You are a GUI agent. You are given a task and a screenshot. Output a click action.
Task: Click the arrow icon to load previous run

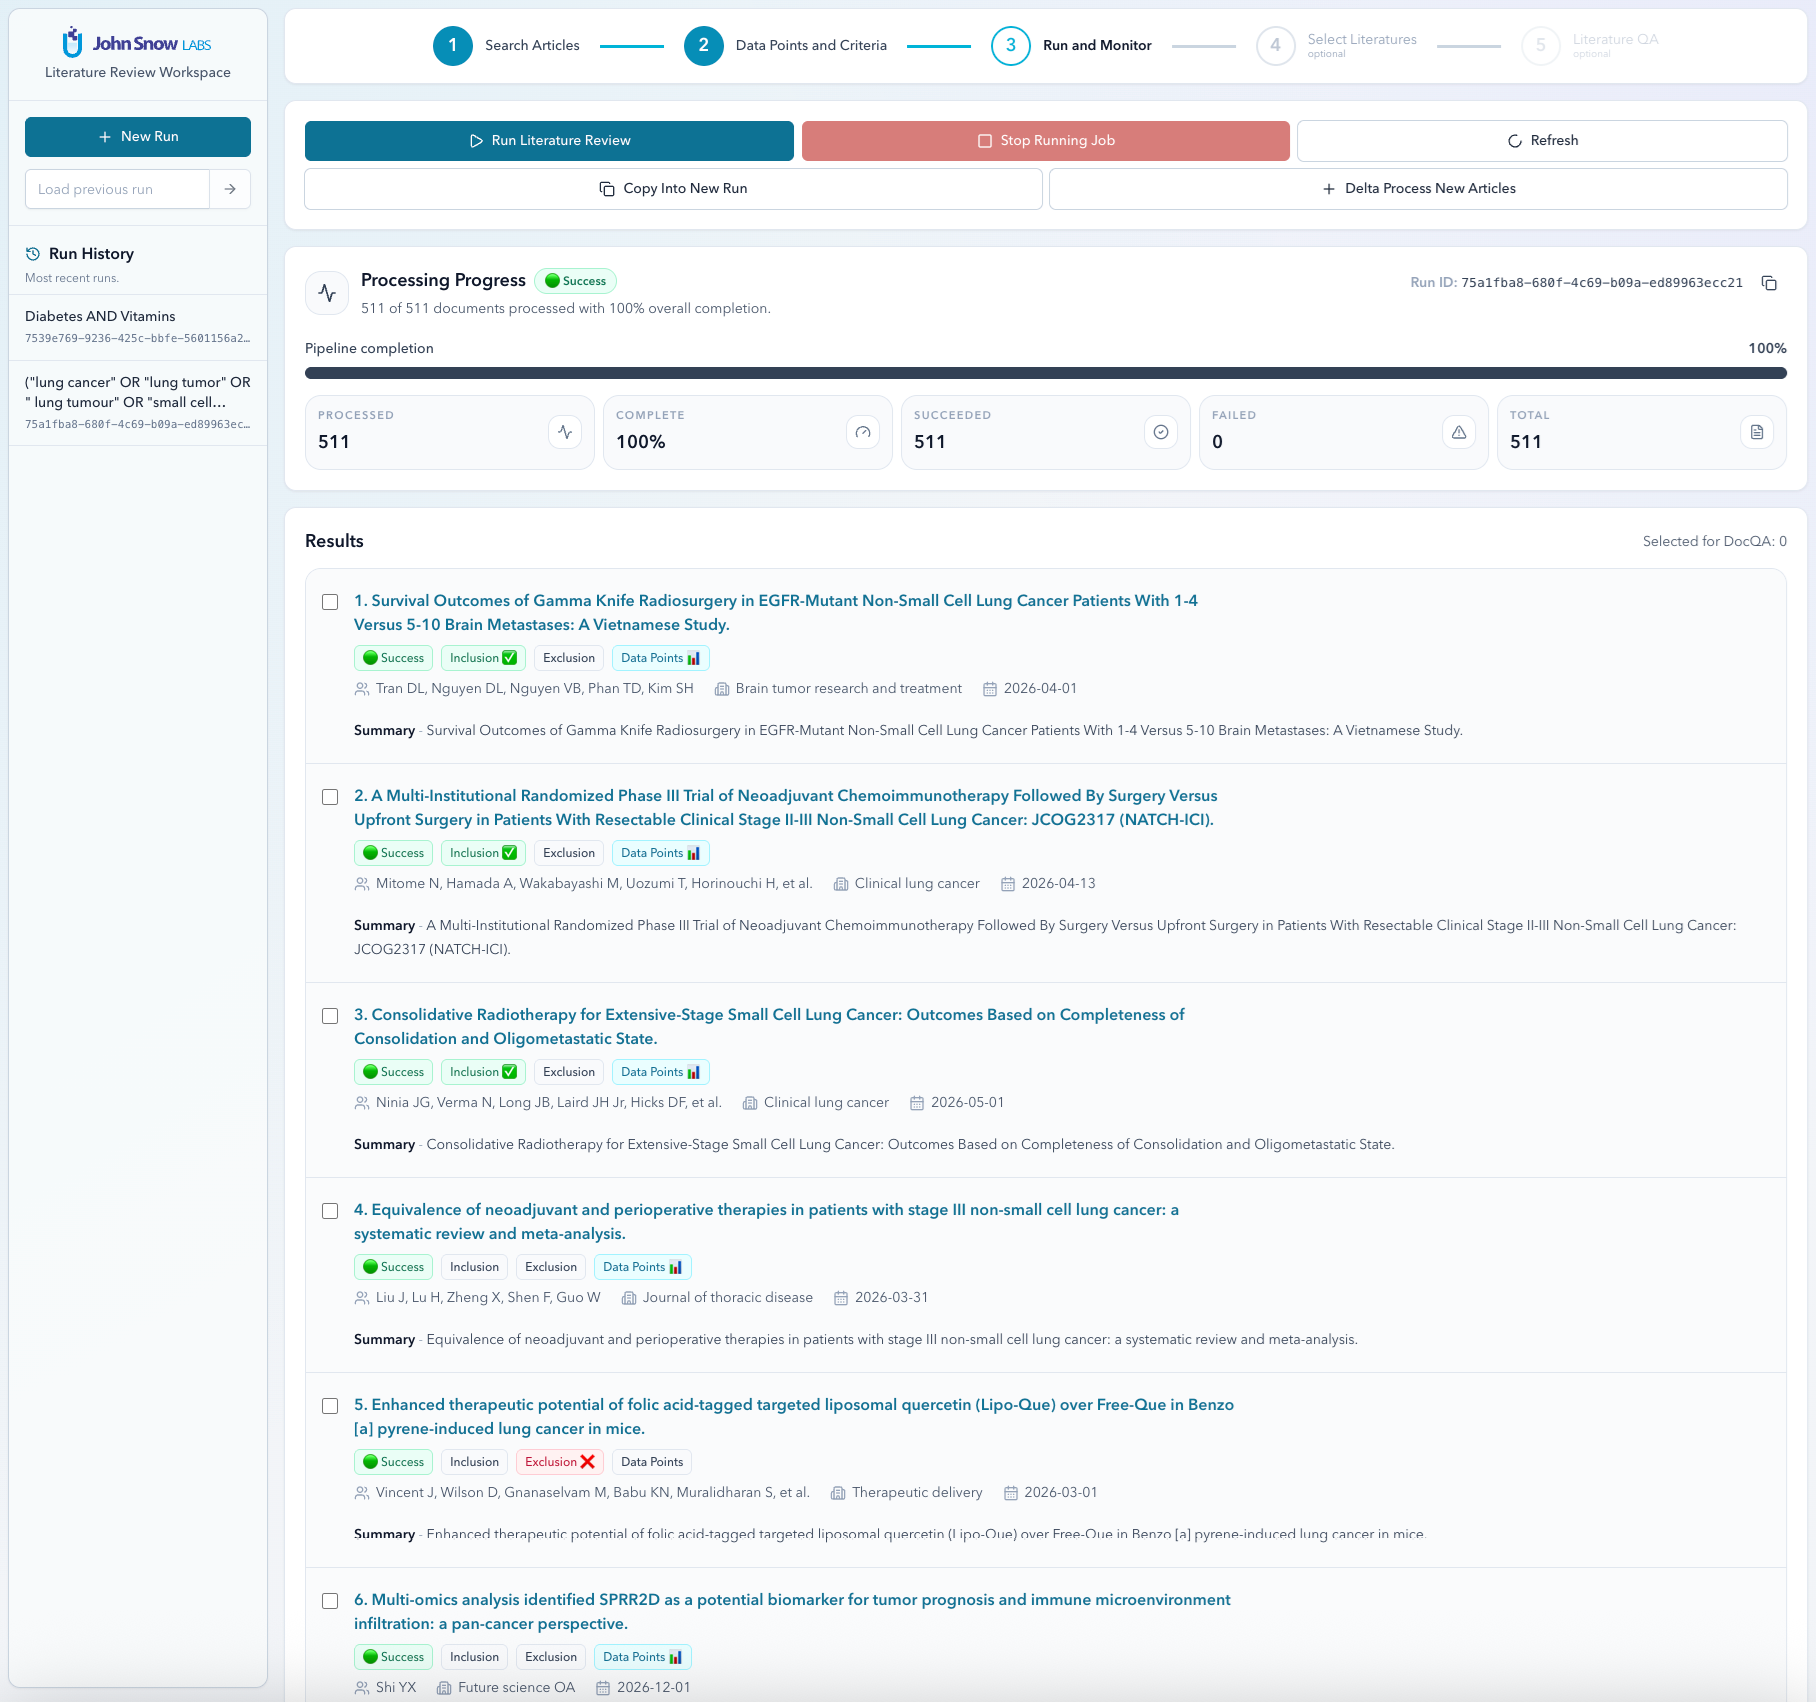(230, 189)
